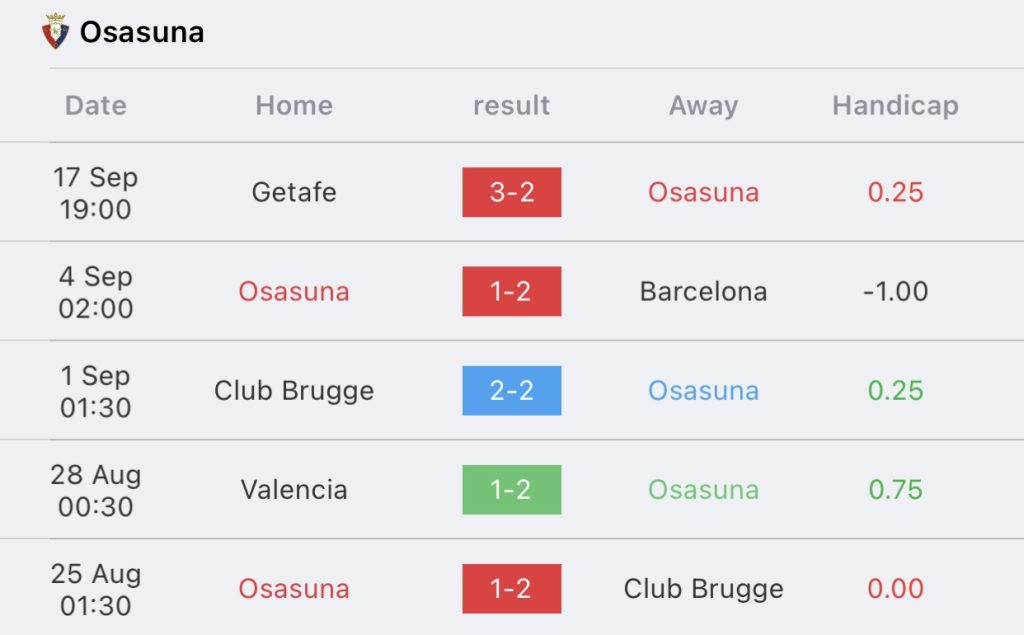Open the blue 2-2 draw result badge
The image size is (1024, 635).
(x=512, y=391)
